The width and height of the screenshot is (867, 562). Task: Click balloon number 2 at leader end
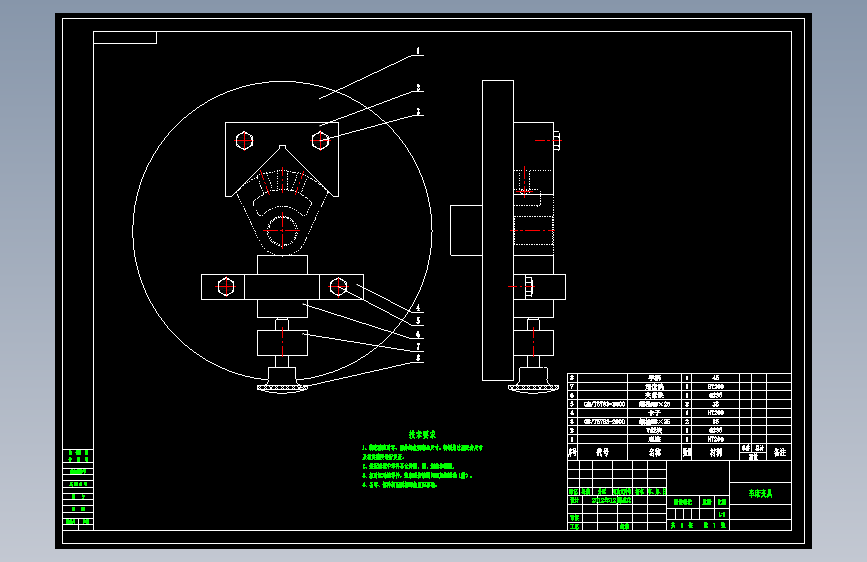tap(419, 87)
